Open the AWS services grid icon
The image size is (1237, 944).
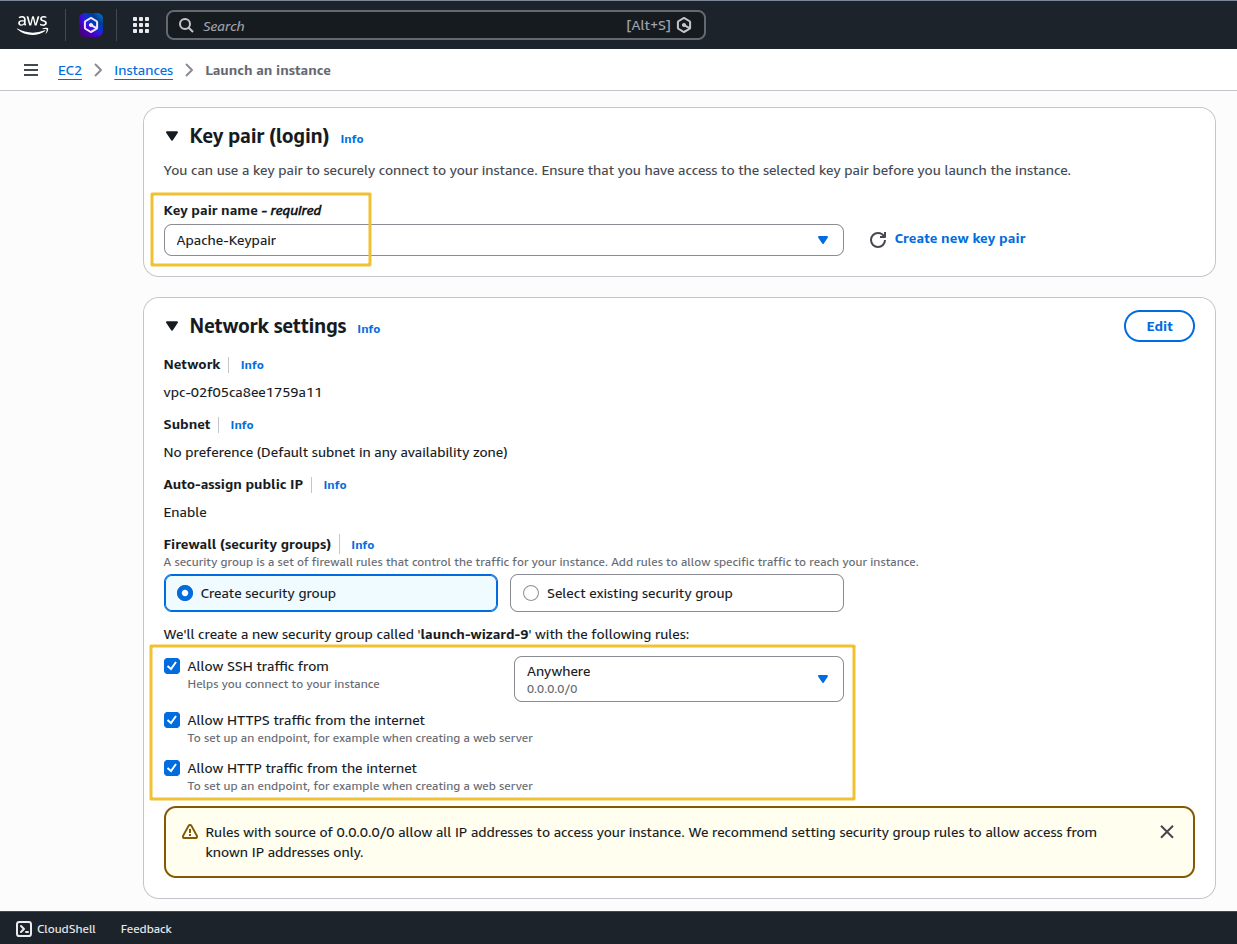coord(140,25)
